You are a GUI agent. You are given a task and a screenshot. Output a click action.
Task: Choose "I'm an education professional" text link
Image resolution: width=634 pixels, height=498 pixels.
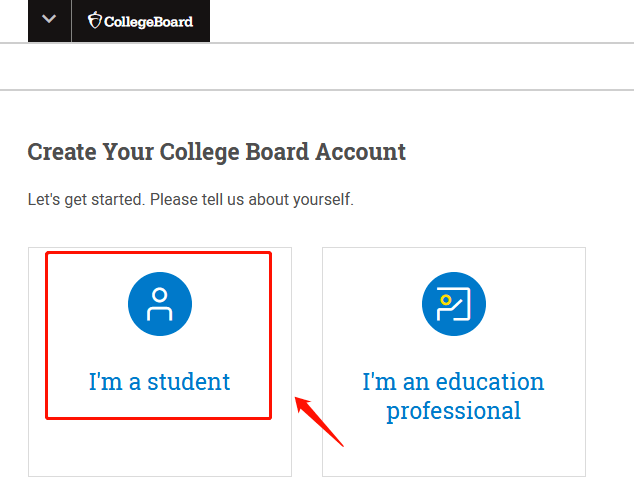click(x=453, y=396)
